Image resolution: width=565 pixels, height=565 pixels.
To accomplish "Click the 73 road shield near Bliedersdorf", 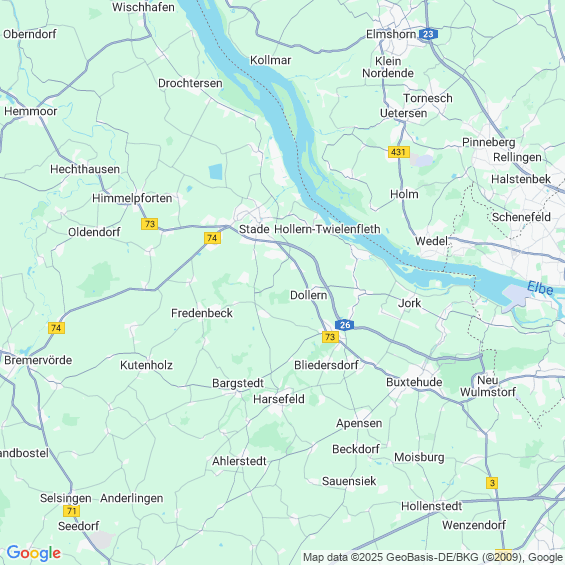I will click(x=330, y=337).
